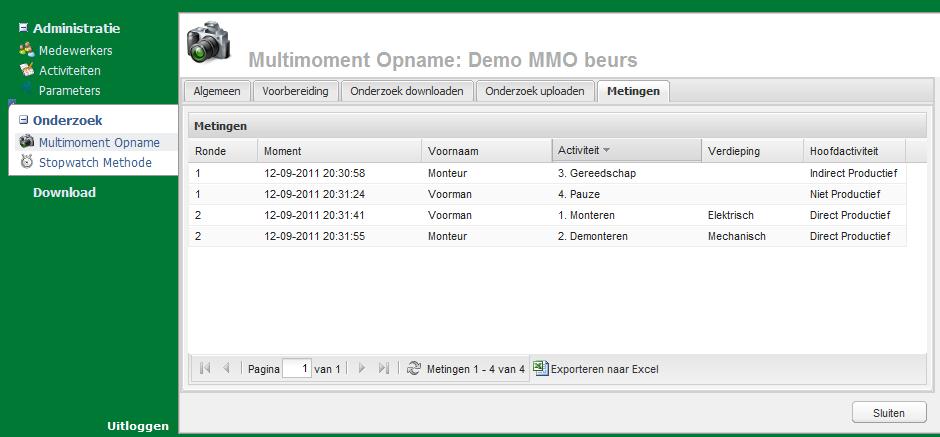Click the Pagina number input field
Image resolution: width=940 pixels, height=437 pixels.
(297, 369)
